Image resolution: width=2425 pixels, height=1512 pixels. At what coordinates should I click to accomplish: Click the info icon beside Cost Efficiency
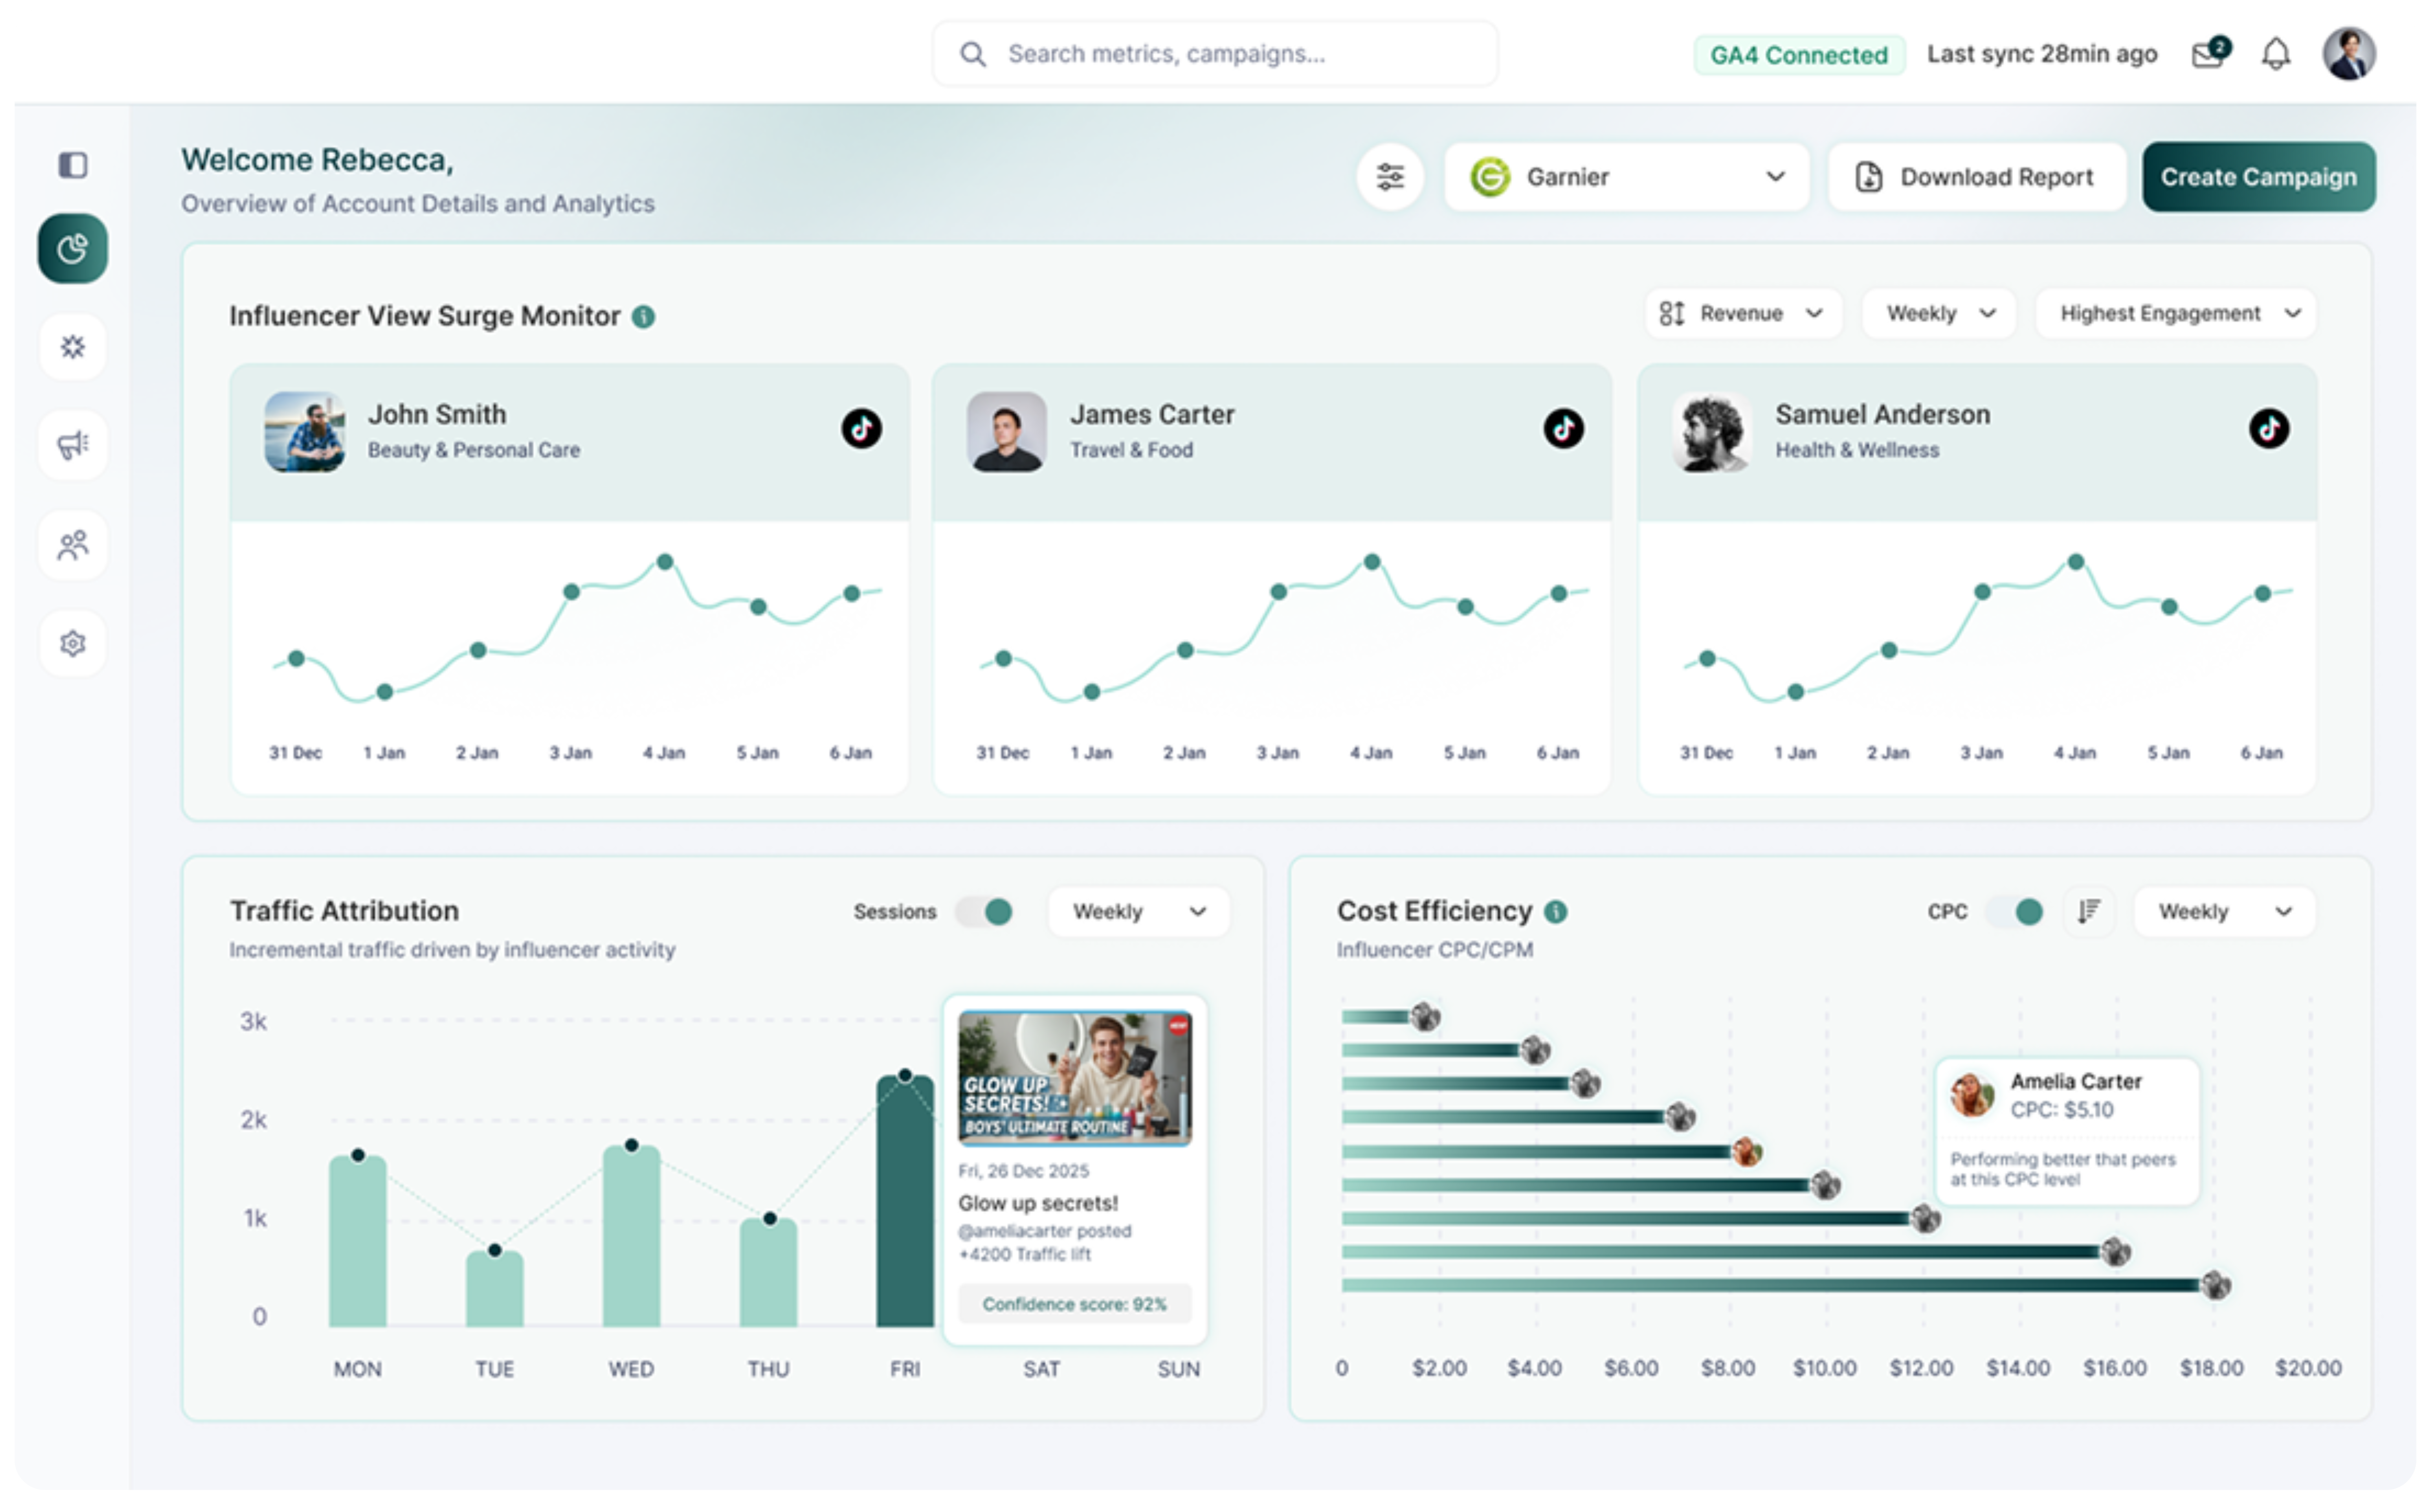[1556, 911]
